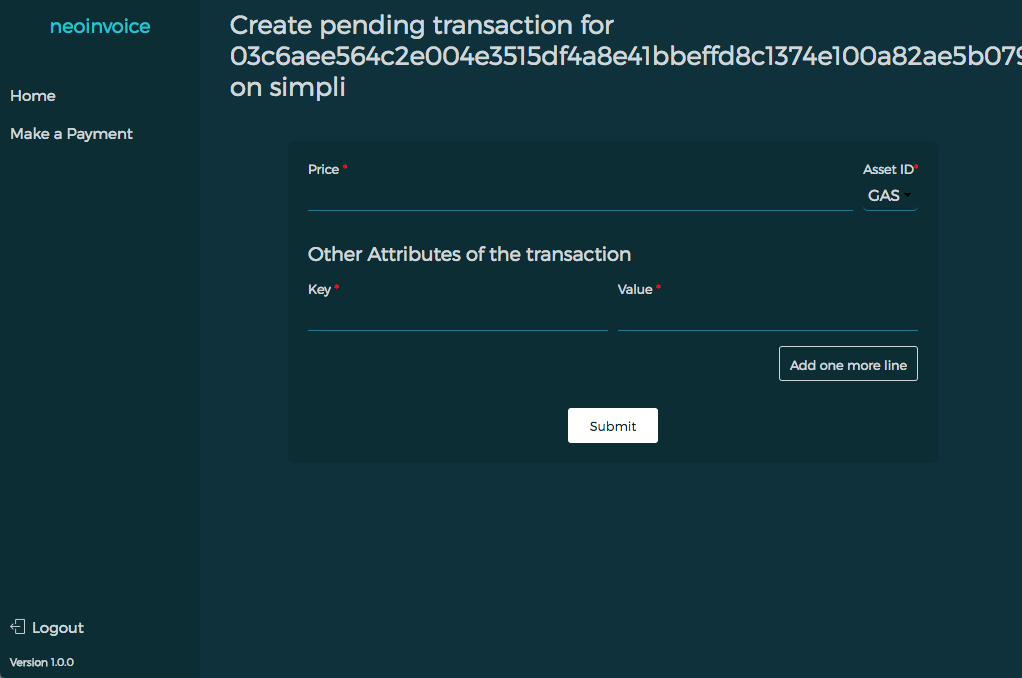This screenshot has width=1022, height=678.
Task: Click the Key attribute label
Action: pyautogui.click(x=319, y=290)
